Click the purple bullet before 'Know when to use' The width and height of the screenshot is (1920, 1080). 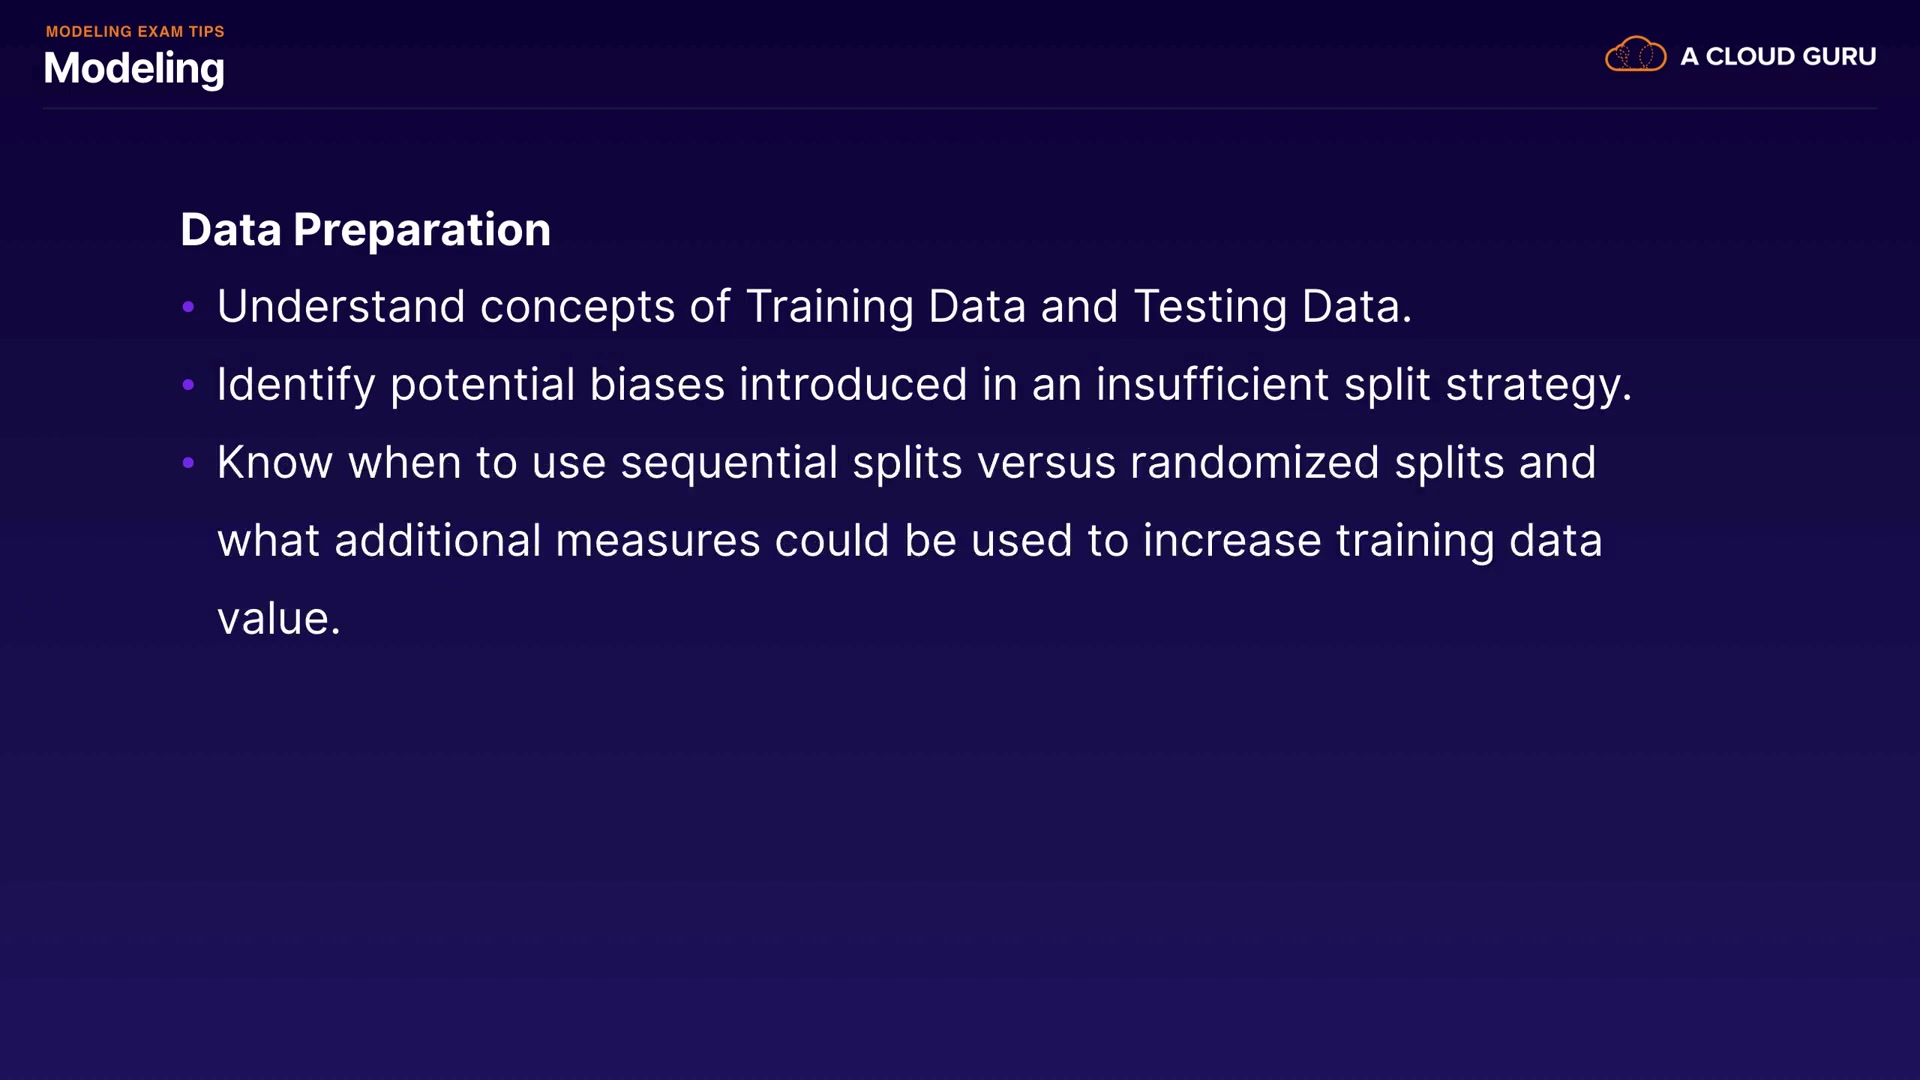(x=188, y=463)
